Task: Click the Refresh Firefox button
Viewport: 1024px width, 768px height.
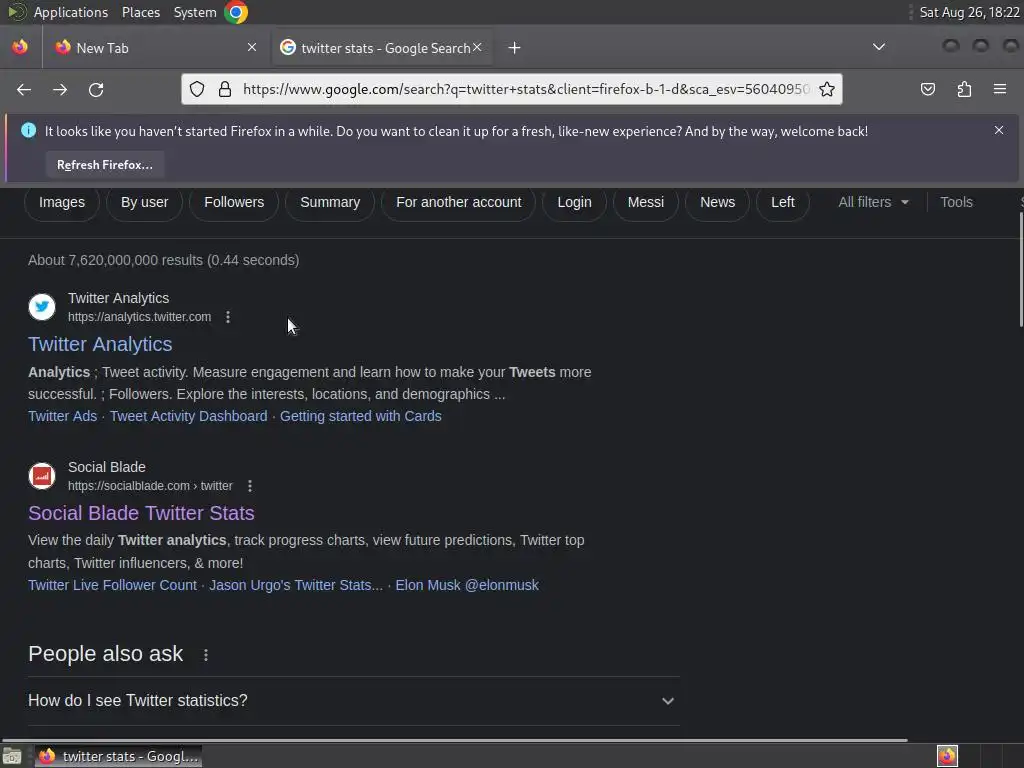Action: (104, 165)
